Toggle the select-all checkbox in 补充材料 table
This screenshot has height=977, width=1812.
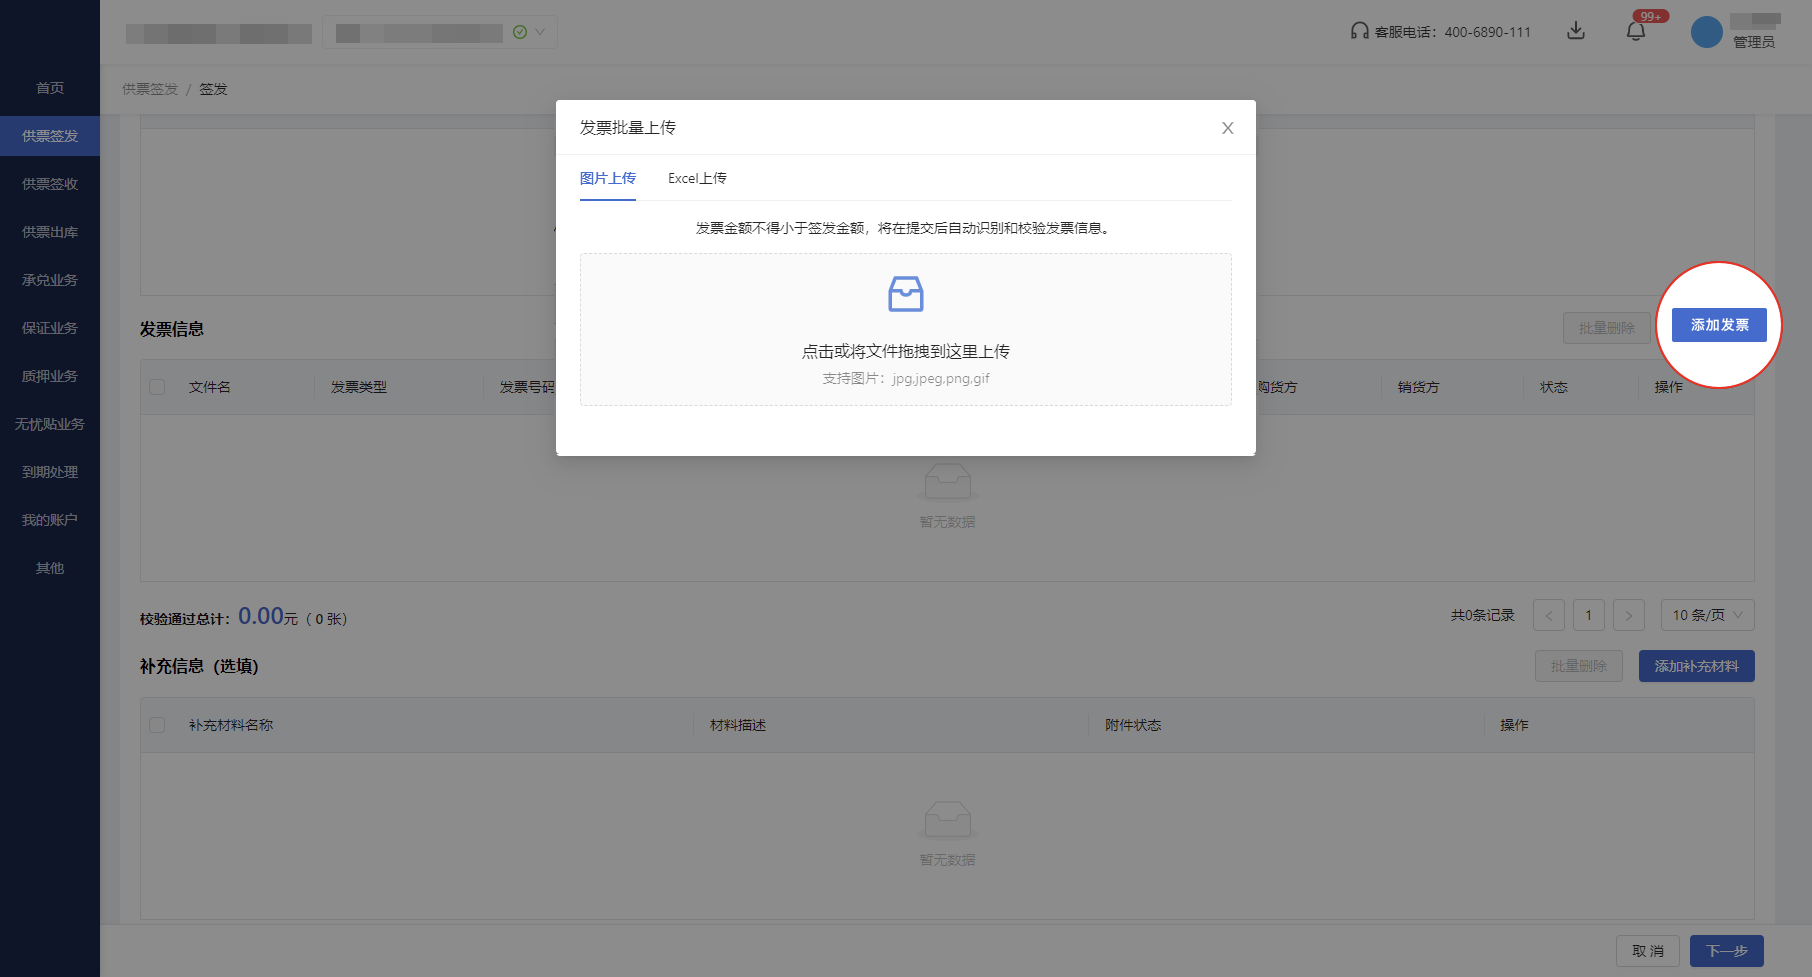(157, 724)
